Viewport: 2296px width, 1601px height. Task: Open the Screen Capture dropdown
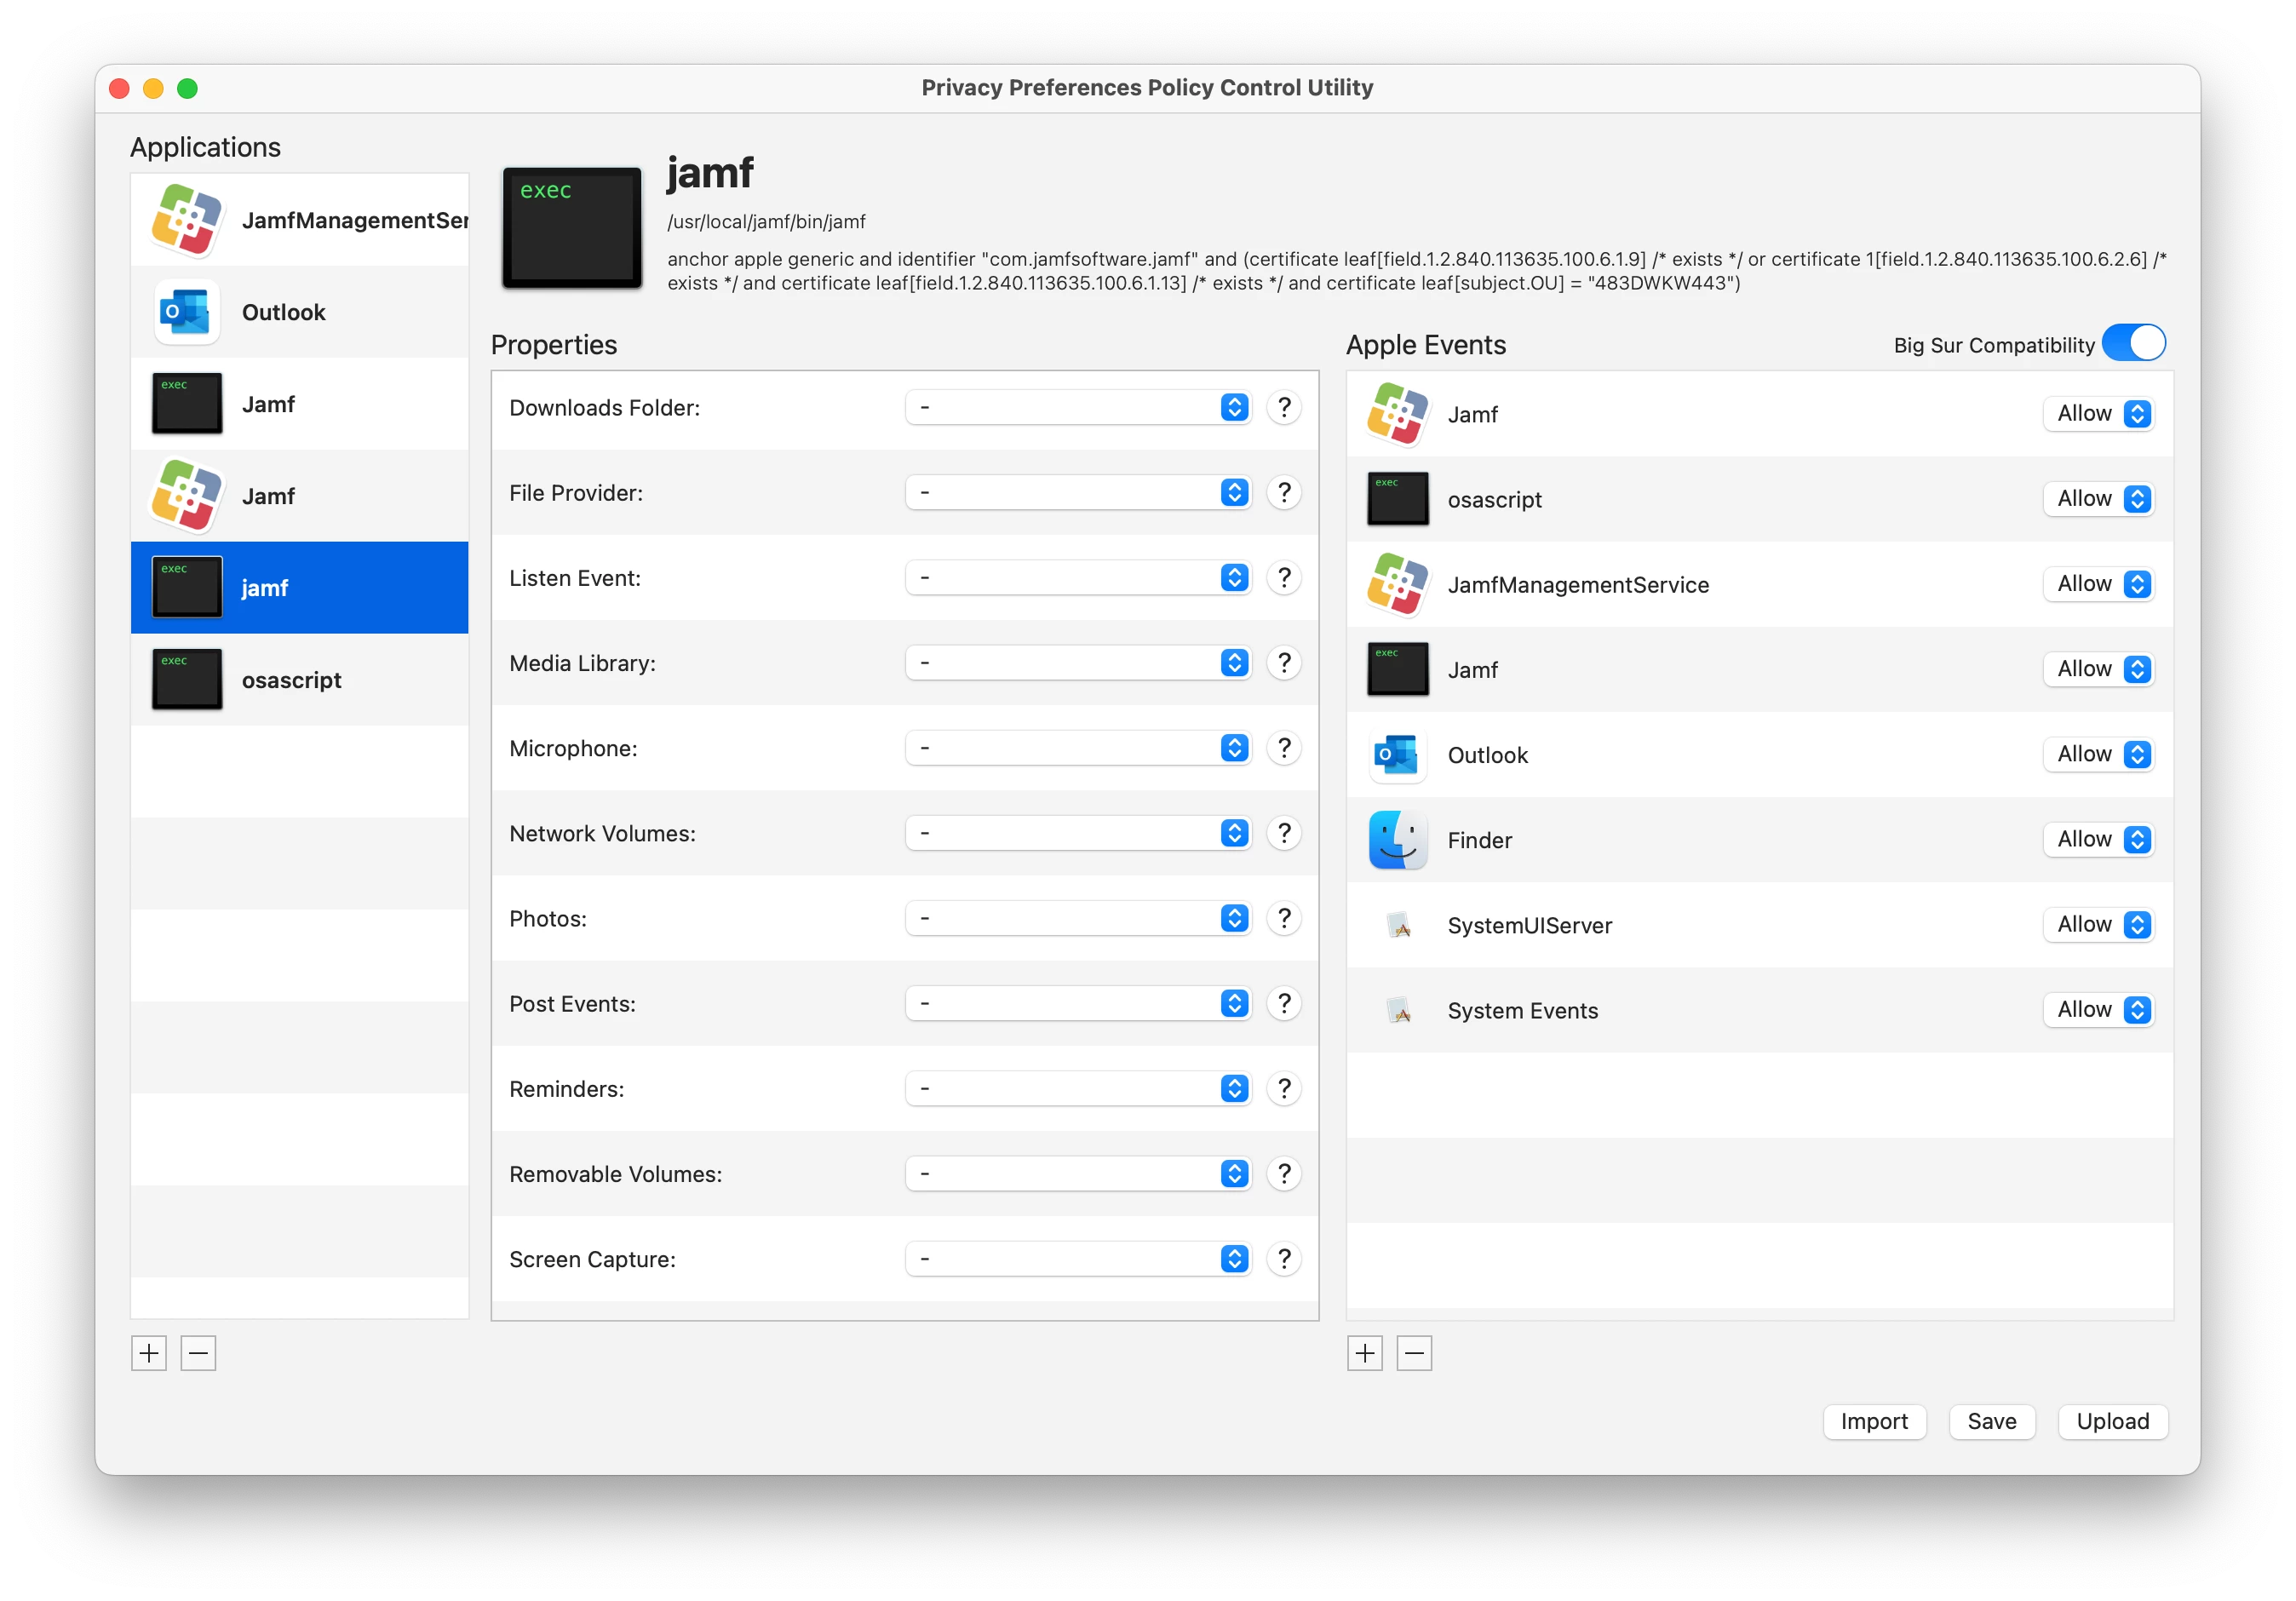[x=1078, y=1257]
